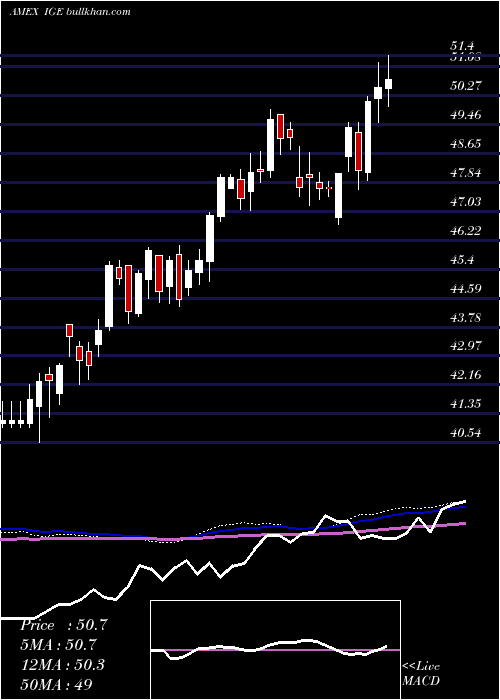Select the 41.35 price axis label
This screenshot has height=700, width=500.
click(x=466, y=404)
